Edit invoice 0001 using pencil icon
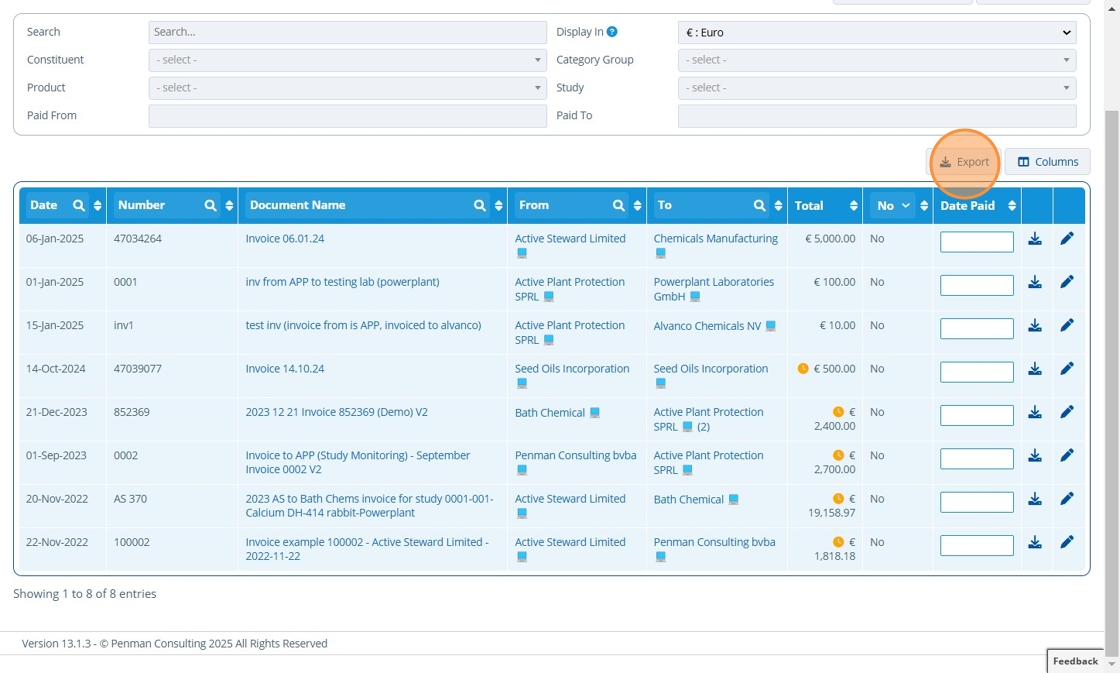The height and width of the screenshot is (673, 1120). point(1067,282)
